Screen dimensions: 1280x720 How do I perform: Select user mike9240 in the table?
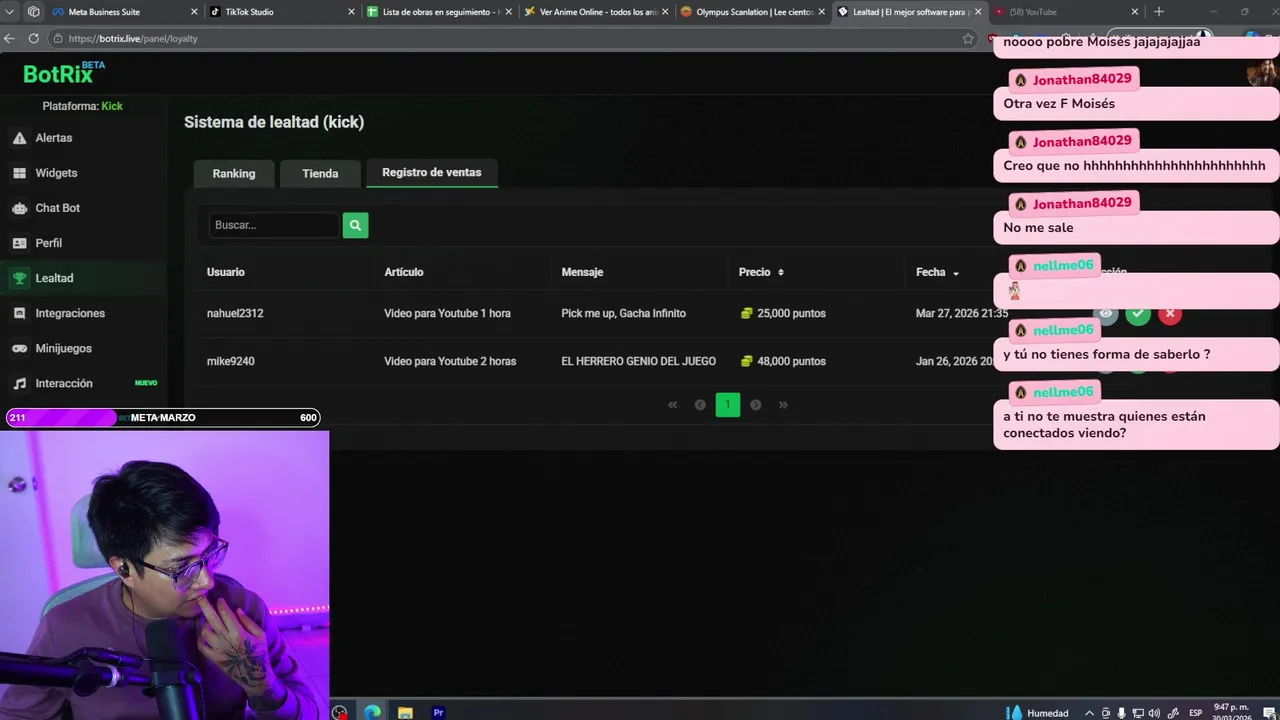coord(231,361)
